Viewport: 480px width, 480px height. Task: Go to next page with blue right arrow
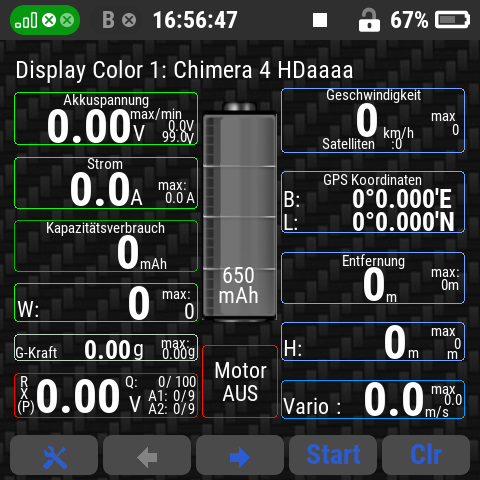(x=240, y=455)
